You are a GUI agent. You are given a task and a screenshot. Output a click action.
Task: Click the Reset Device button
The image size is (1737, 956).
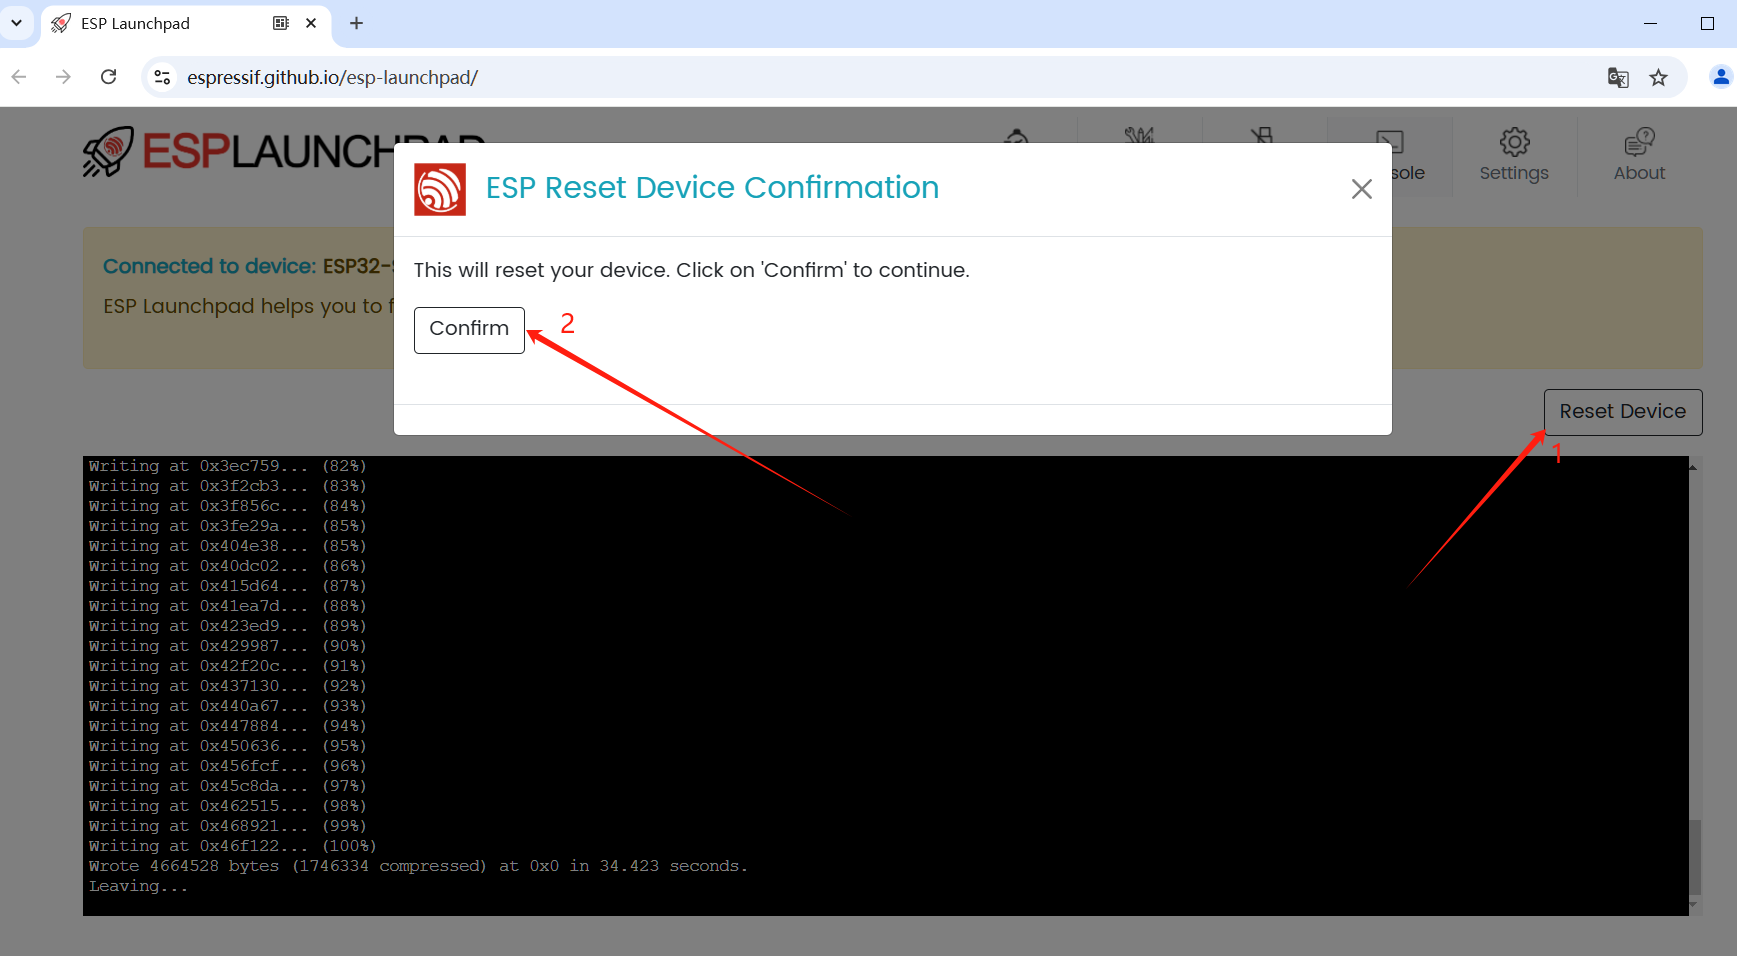1622,412
